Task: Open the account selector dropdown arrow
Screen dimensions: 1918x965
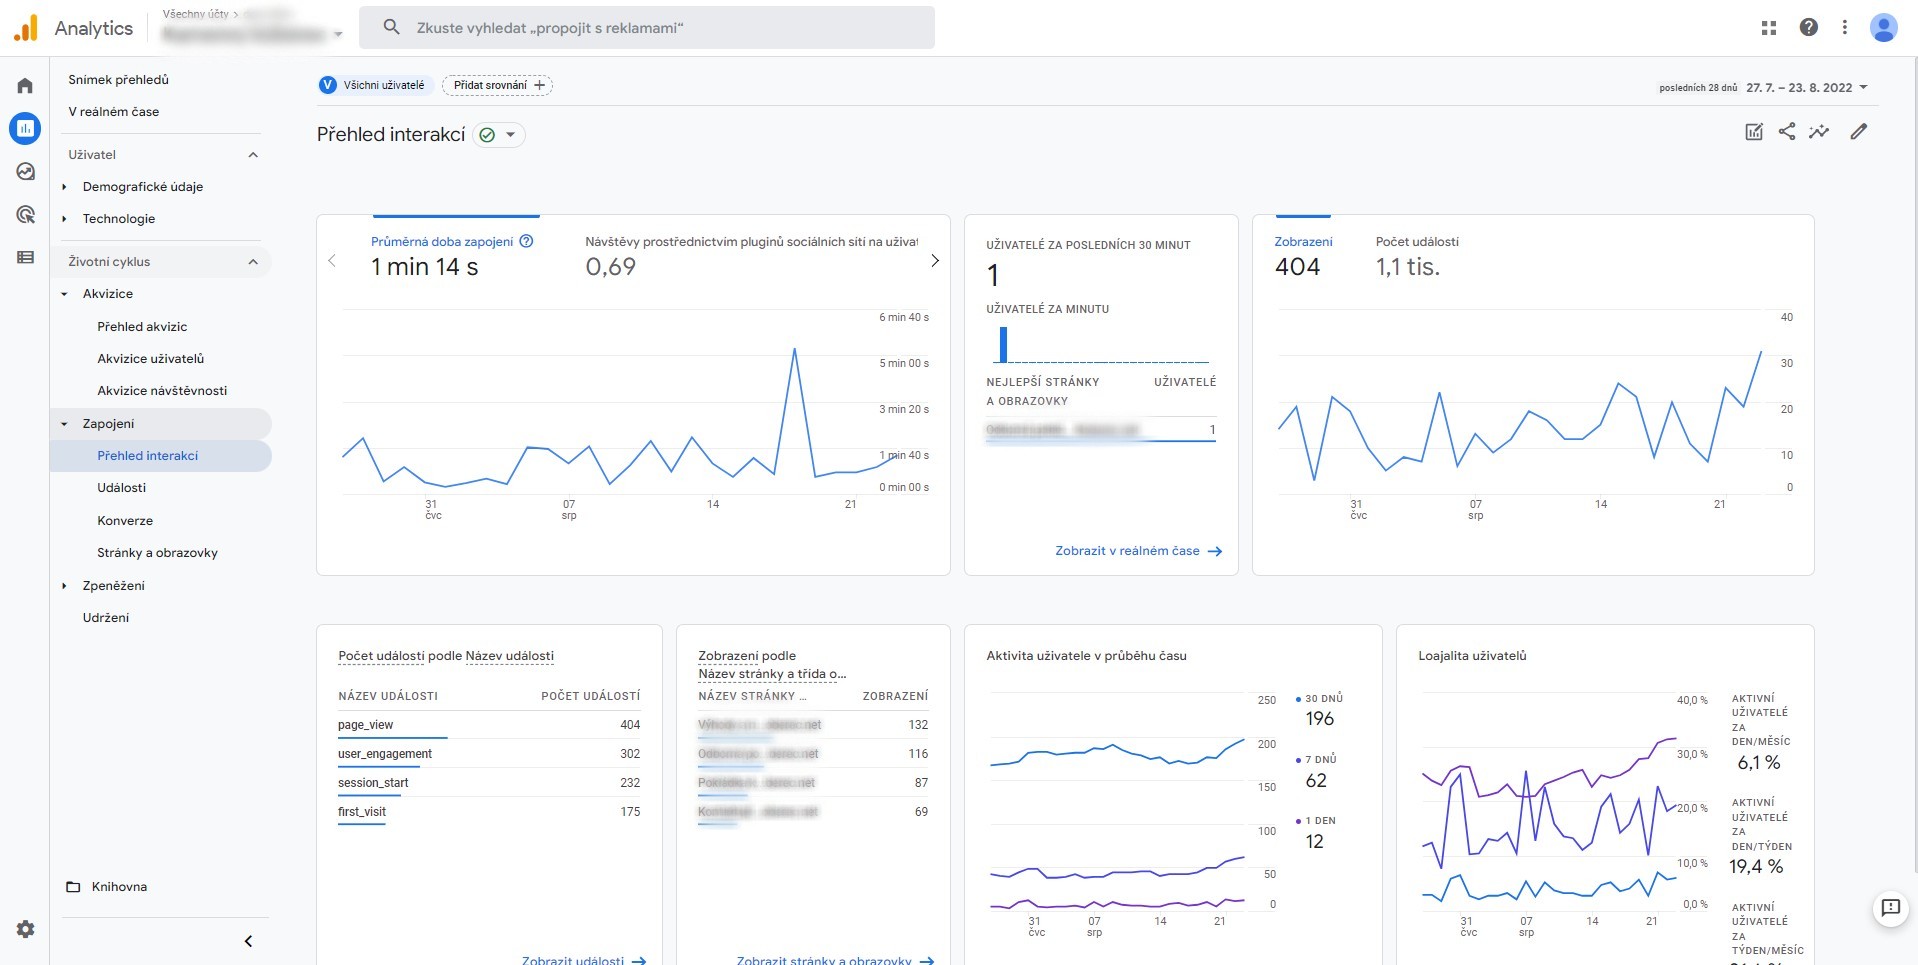Action: pos(338,35)
